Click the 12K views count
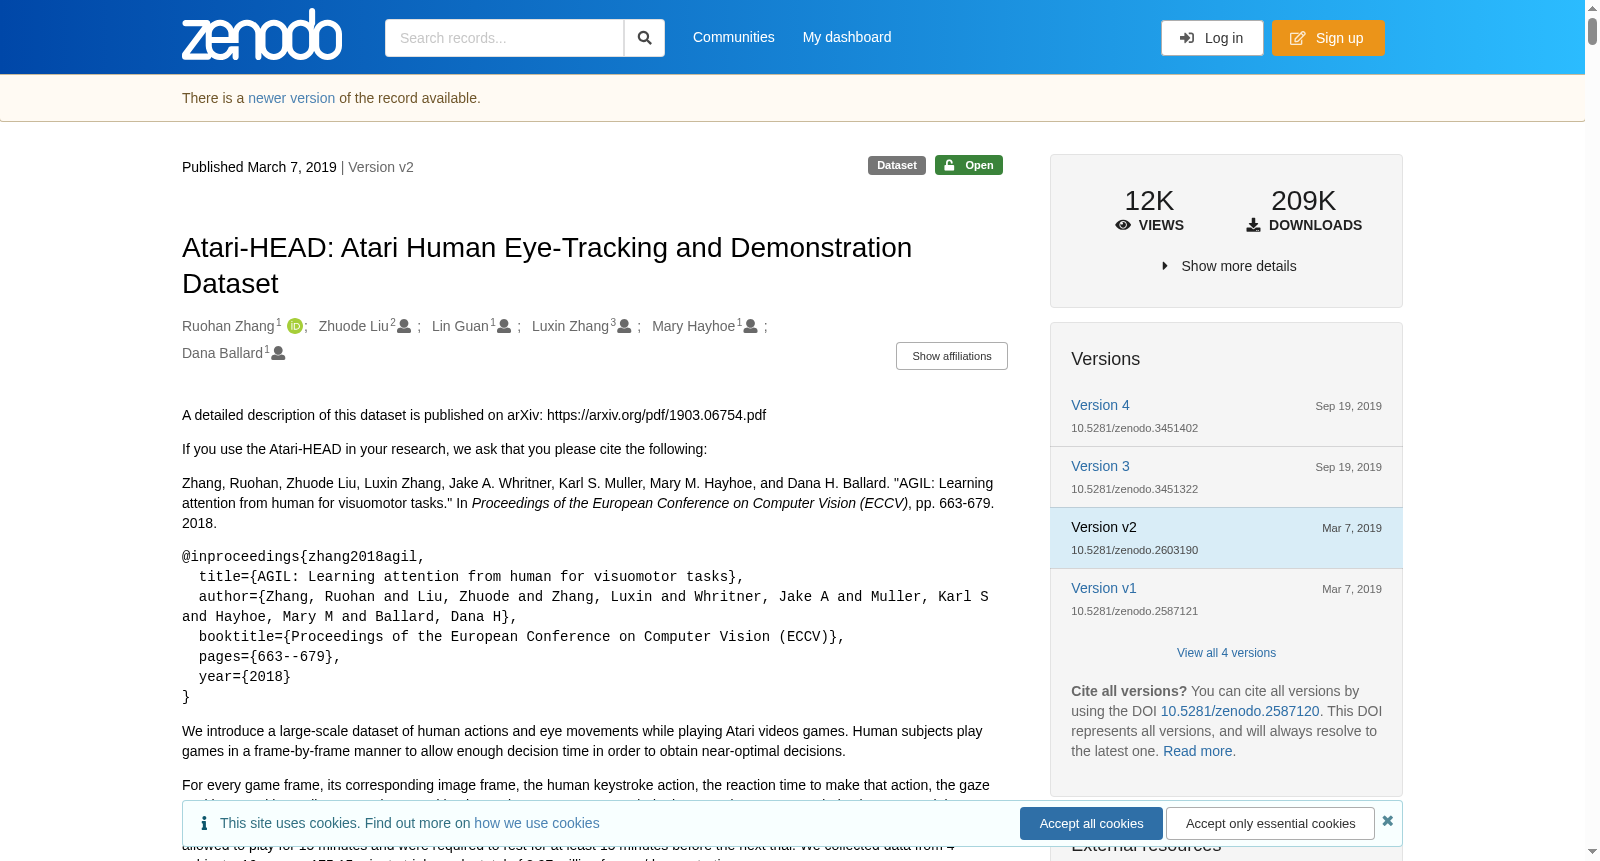The image size is (1600, 861). click(1149, 201)
